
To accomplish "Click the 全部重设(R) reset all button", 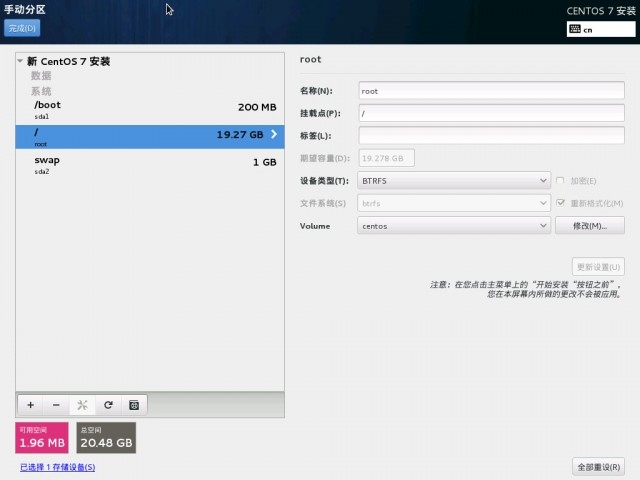I will [598, 467].
